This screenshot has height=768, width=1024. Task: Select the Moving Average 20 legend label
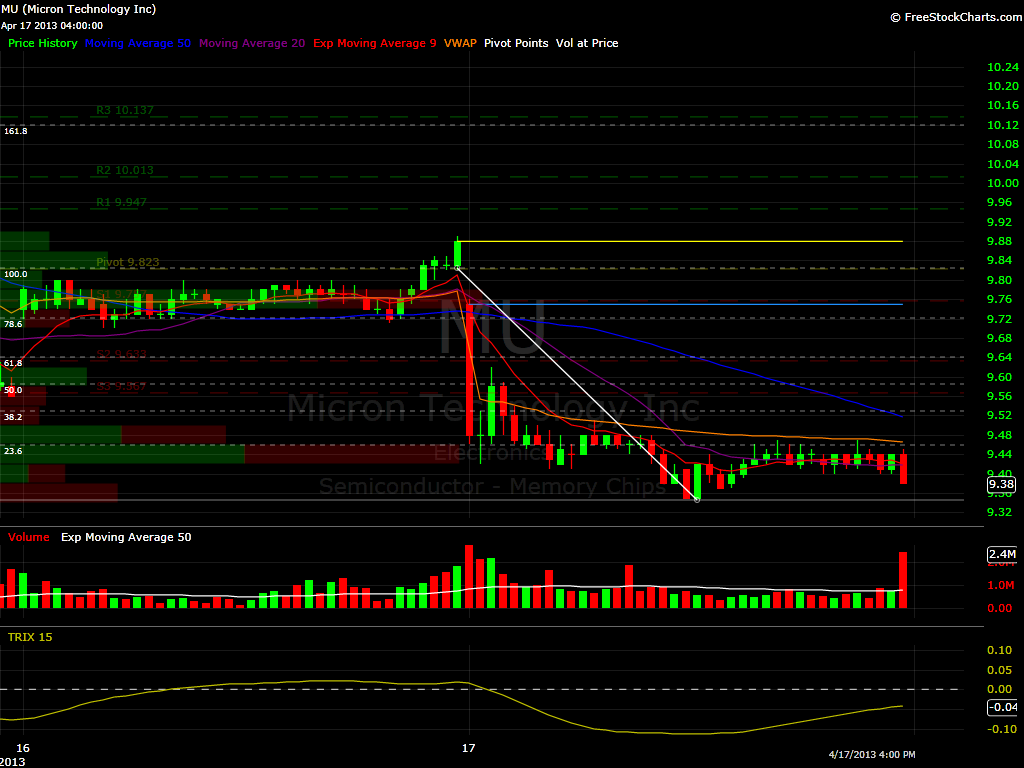click(252, 43)
